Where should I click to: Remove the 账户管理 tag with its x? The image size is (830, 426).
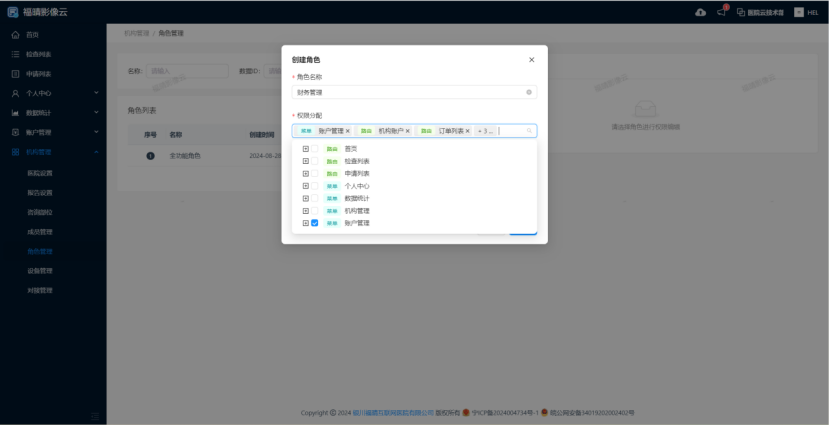pyautogui.click(x=348, y=131)
